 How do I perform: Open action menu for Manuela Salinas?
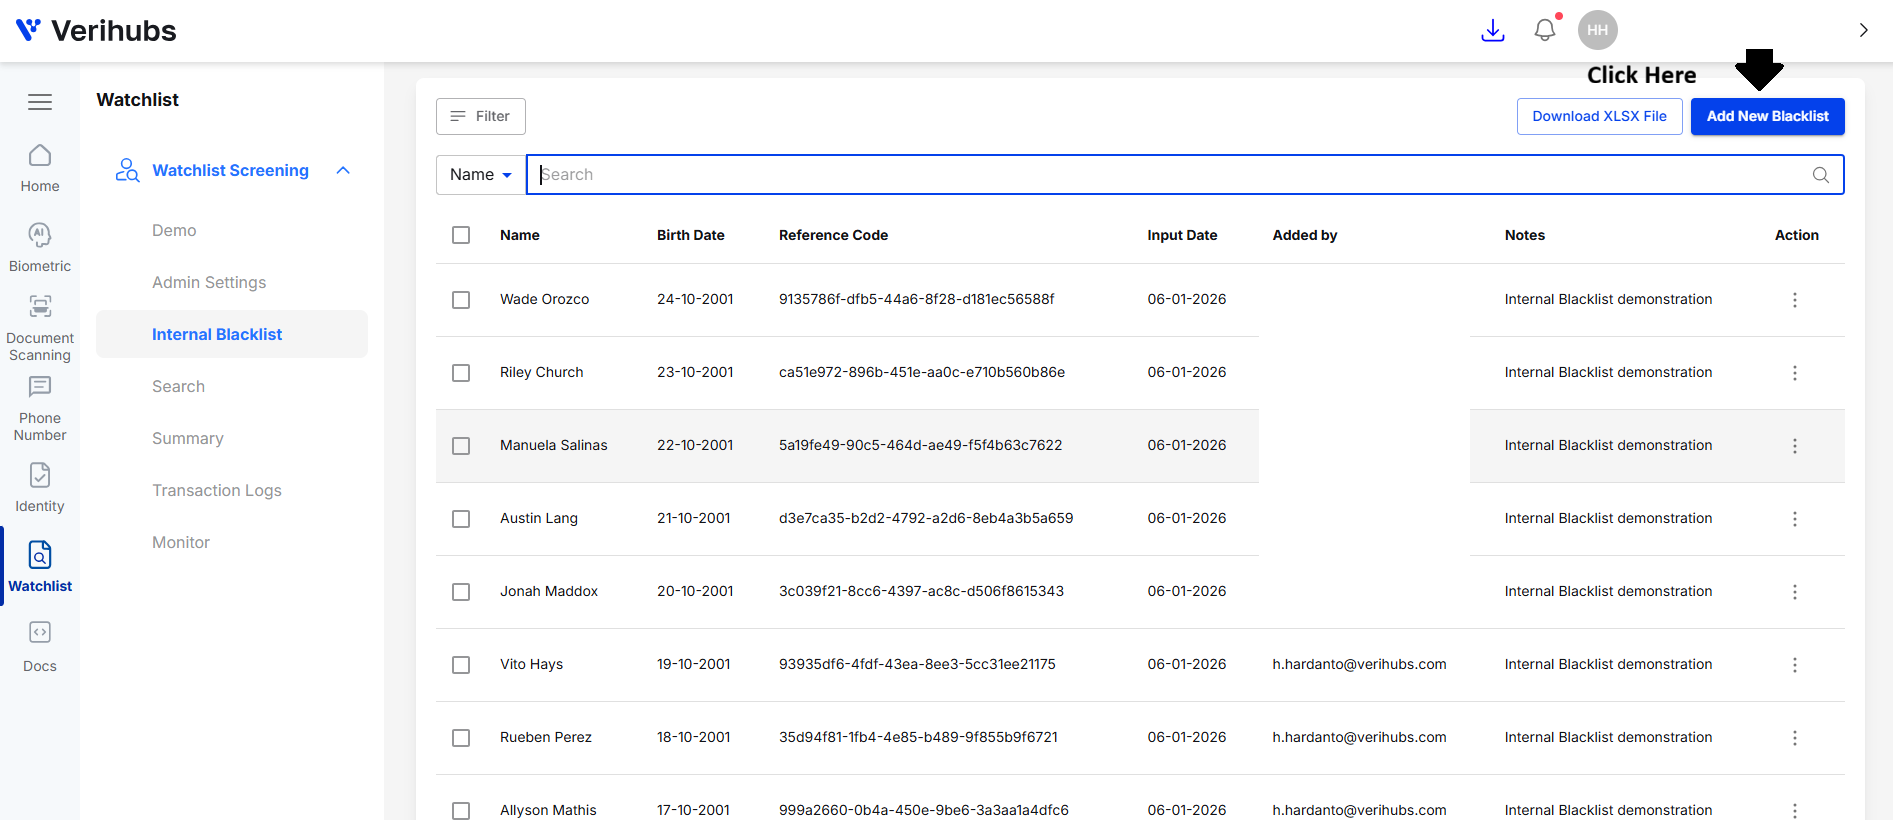click(1795, 446)
